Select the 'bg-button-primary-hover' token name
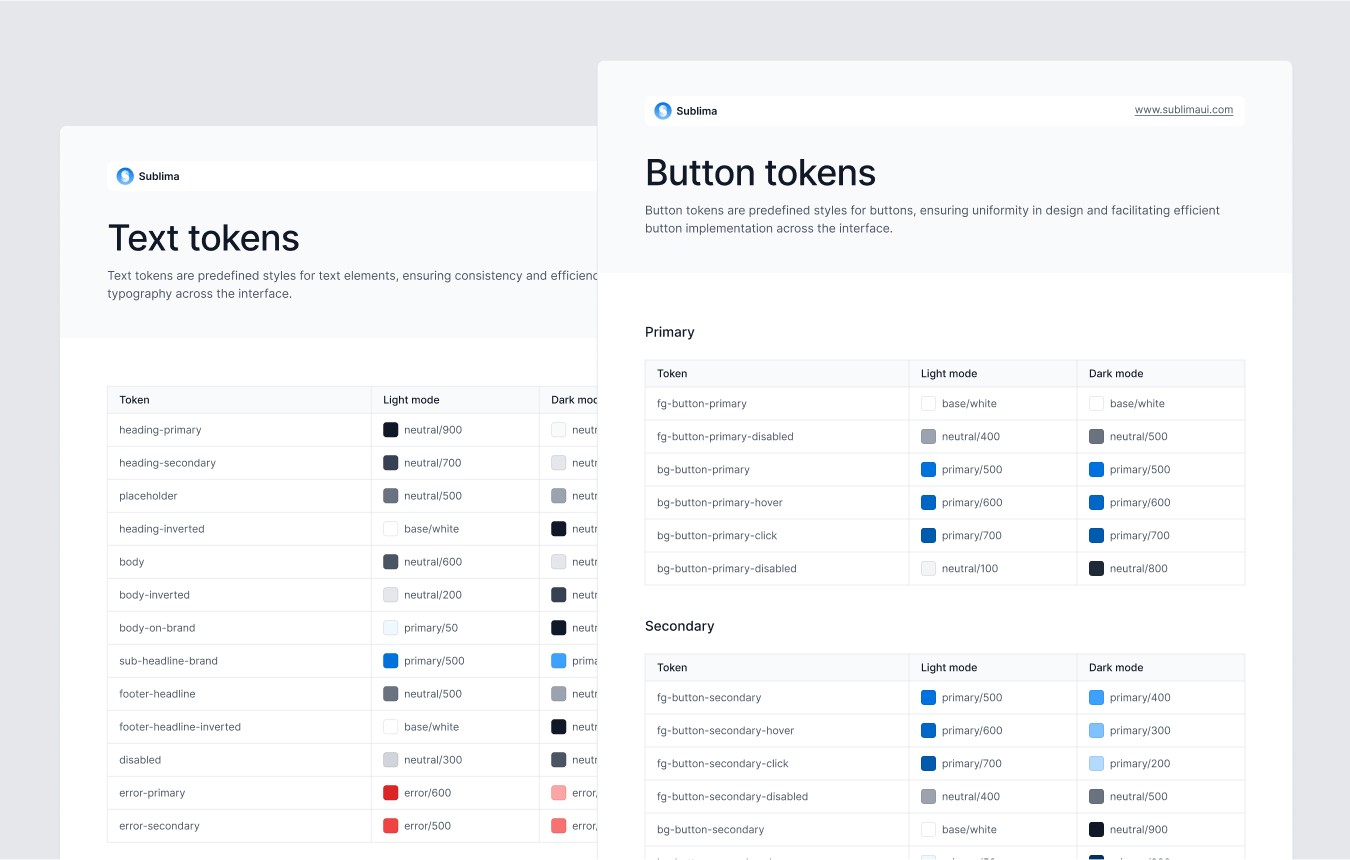The width and height of the screenshot is (1350, 860). [x=720, y=503]
